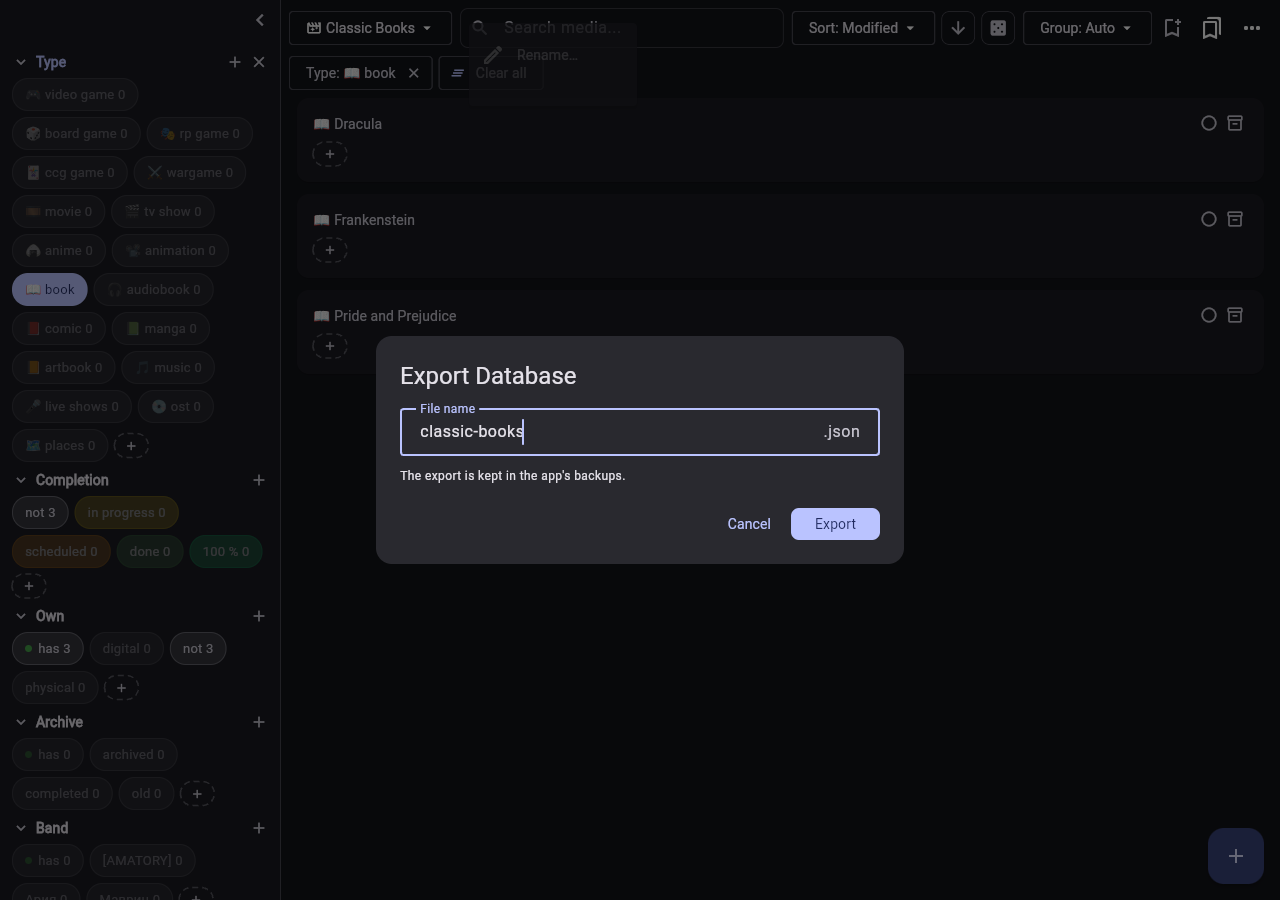
Task: Archive the Pride and Prejudice entry
Action: pyautogui.click(x=1235, y=315)
